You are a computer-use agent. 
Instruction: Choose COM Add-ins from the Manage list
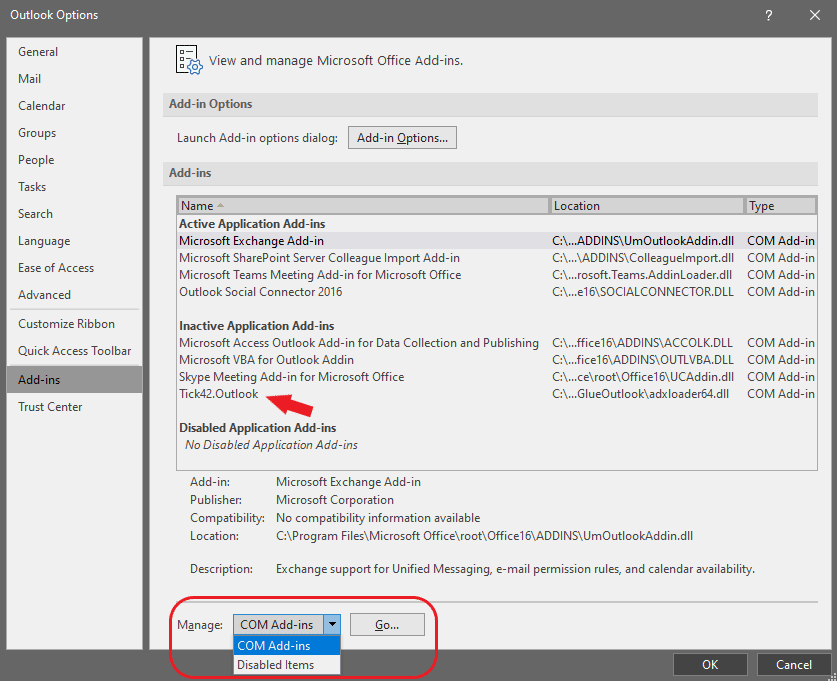[x=287, y=646]
